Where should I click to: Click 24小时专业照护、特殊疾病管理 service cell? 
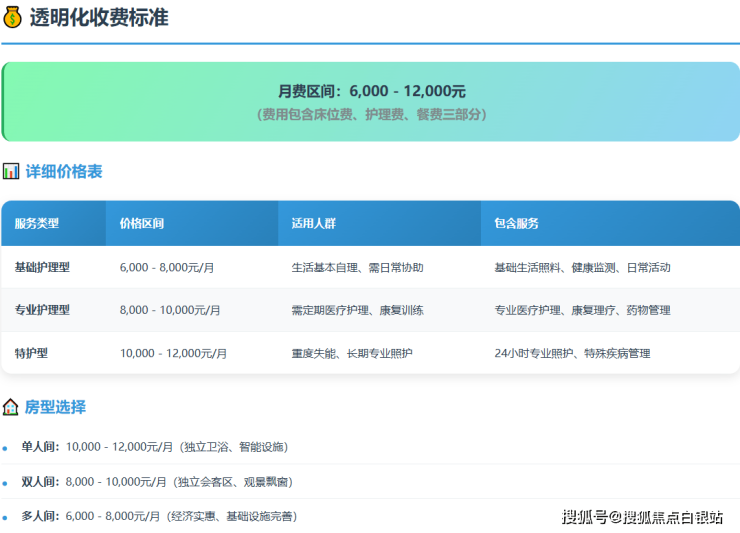pos(572,353)
